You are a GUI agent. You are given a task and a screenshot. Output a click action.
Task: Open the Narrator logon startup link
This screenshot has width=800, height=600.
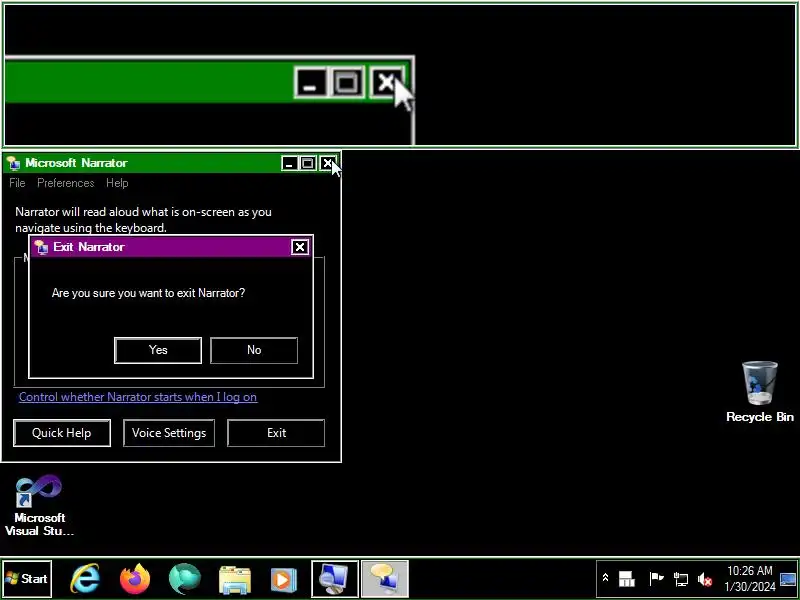138,397
